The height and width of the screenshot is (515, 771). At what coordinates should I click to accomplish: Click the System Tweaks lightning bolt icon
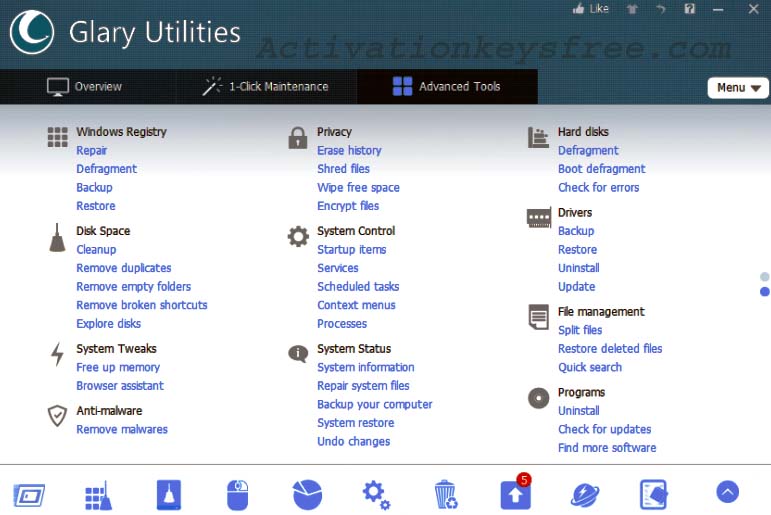click(58, 354)
